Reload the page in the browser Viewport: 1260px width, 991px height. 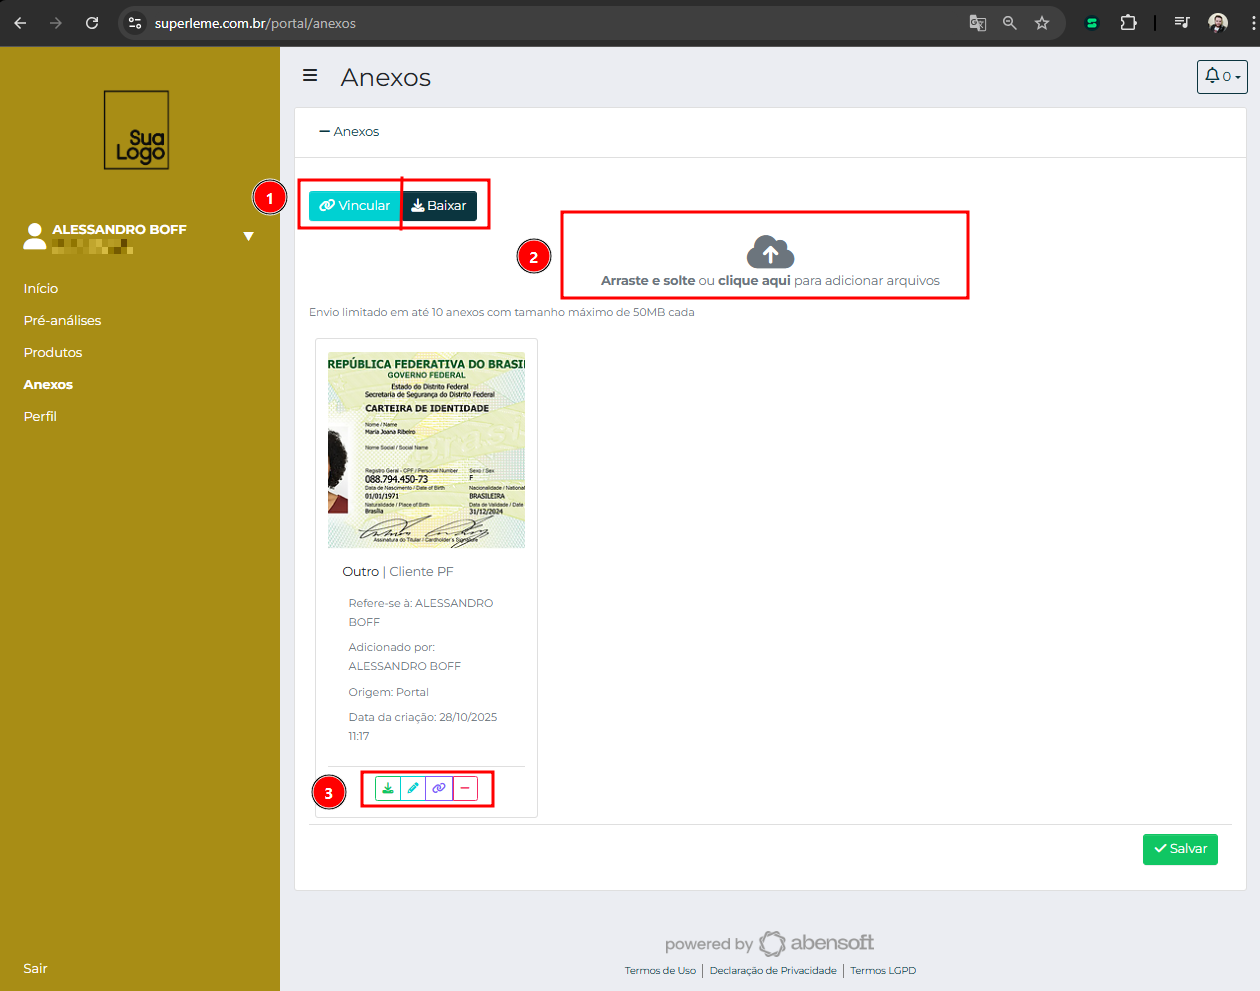pyautogui.click(x=92, y=23)
